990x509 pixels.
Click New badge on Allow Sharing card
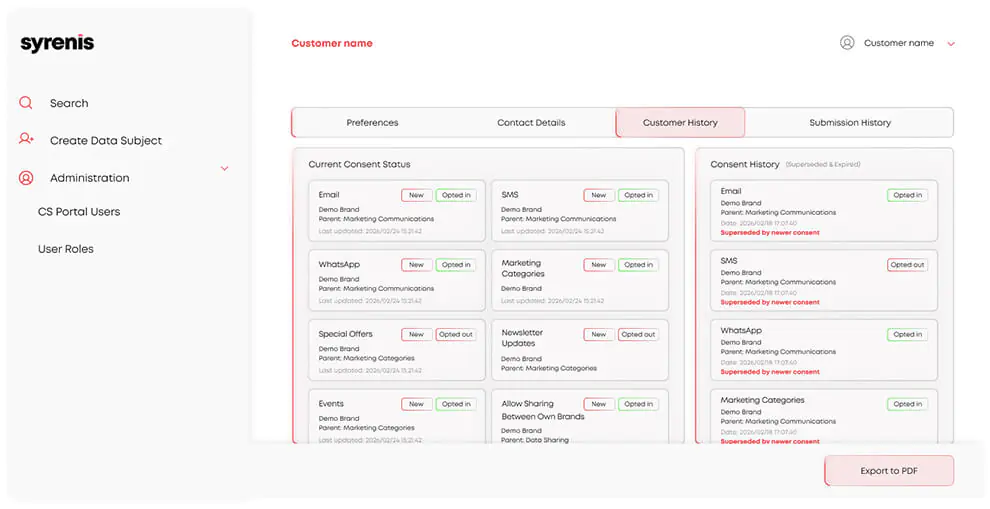[599, 404]
